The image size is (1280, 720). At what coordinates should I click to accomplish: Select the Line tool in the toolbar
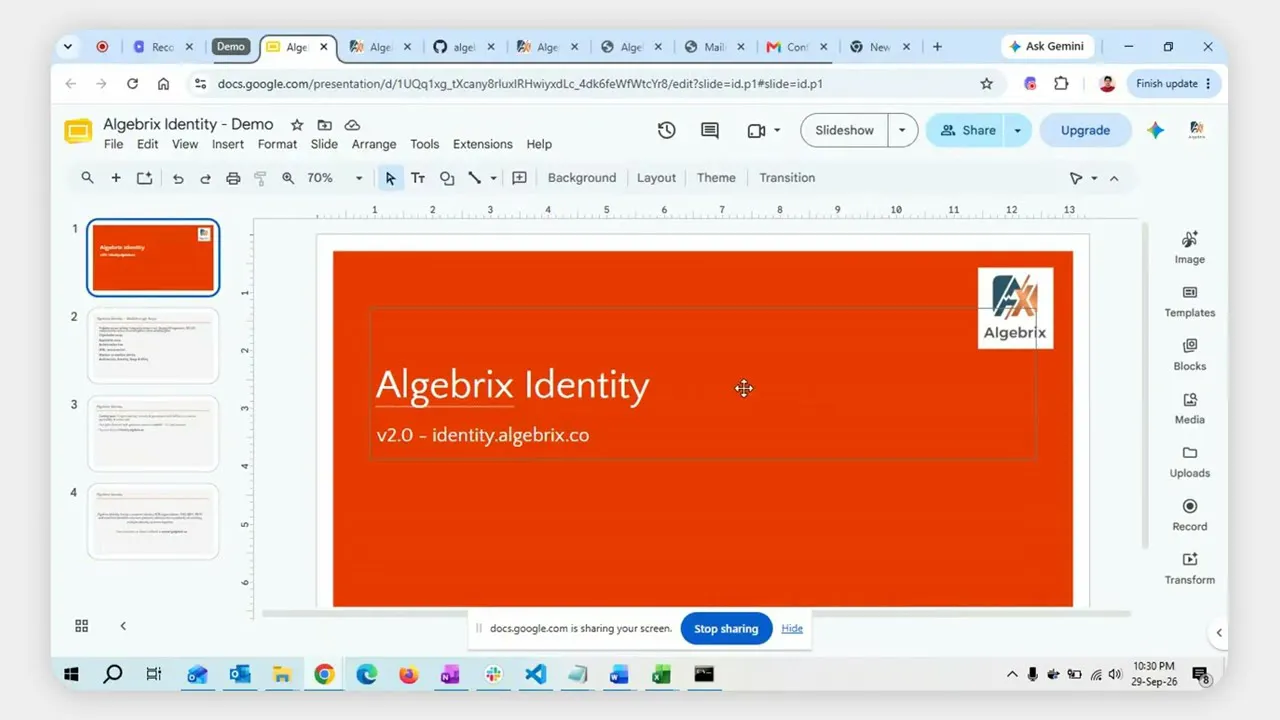(475, 178)
